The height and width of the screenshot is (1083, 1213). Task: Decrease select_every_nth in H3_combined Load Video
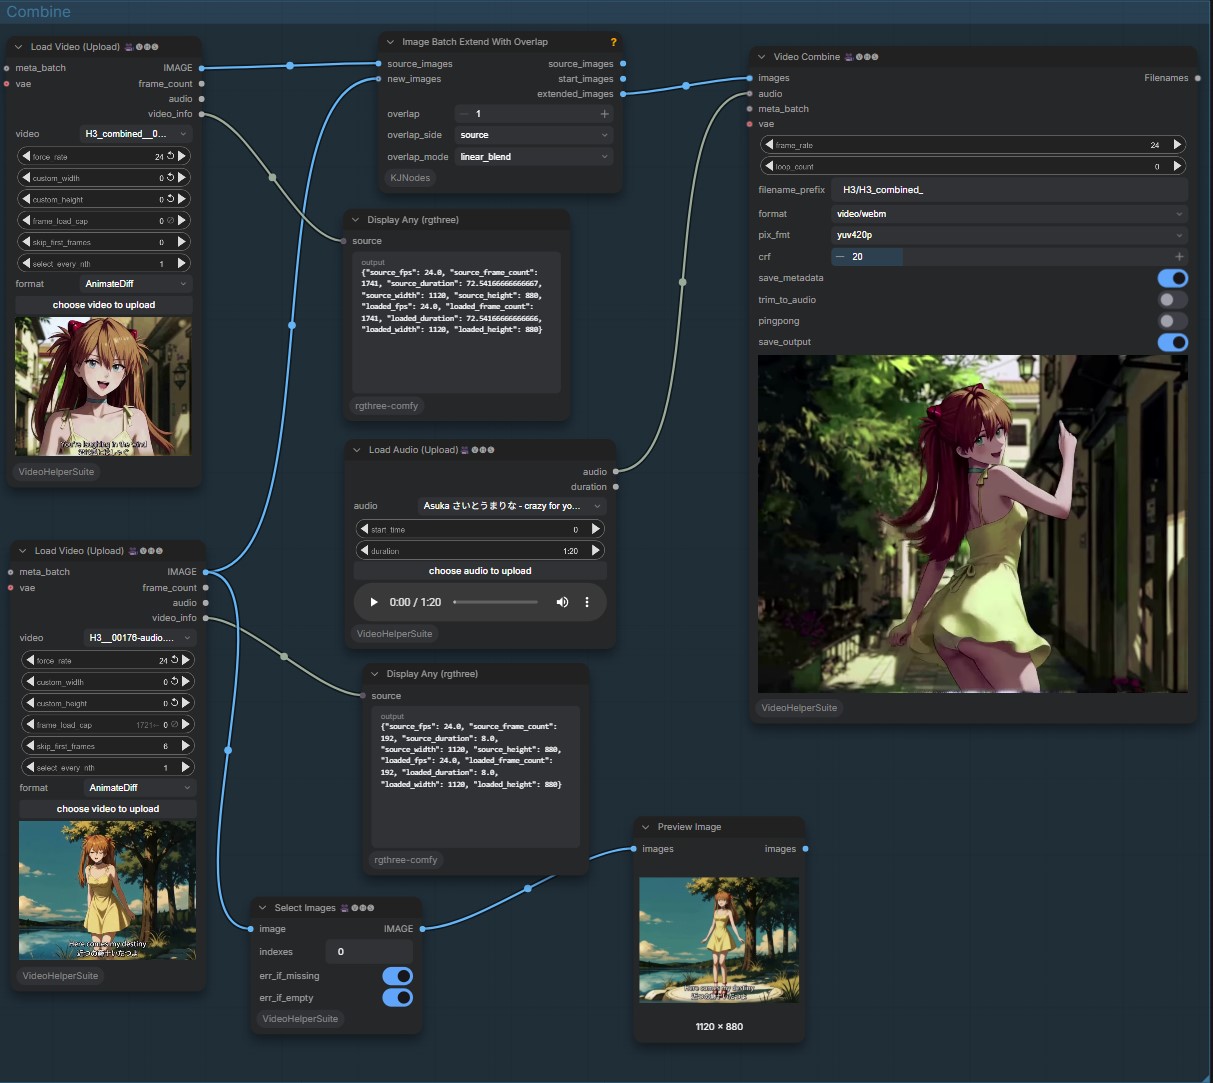[25, 263]
